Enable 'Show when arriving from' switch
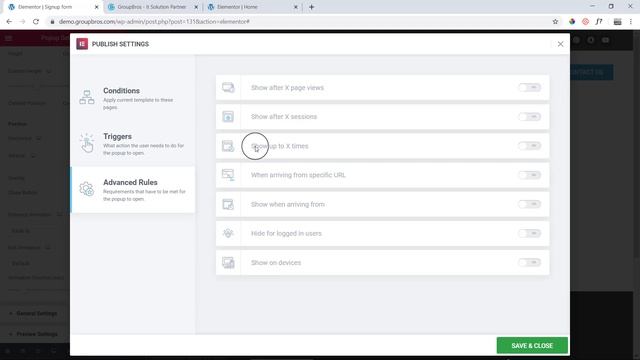The height and width of the screenshot is (360, 640). tap(529, 204)
